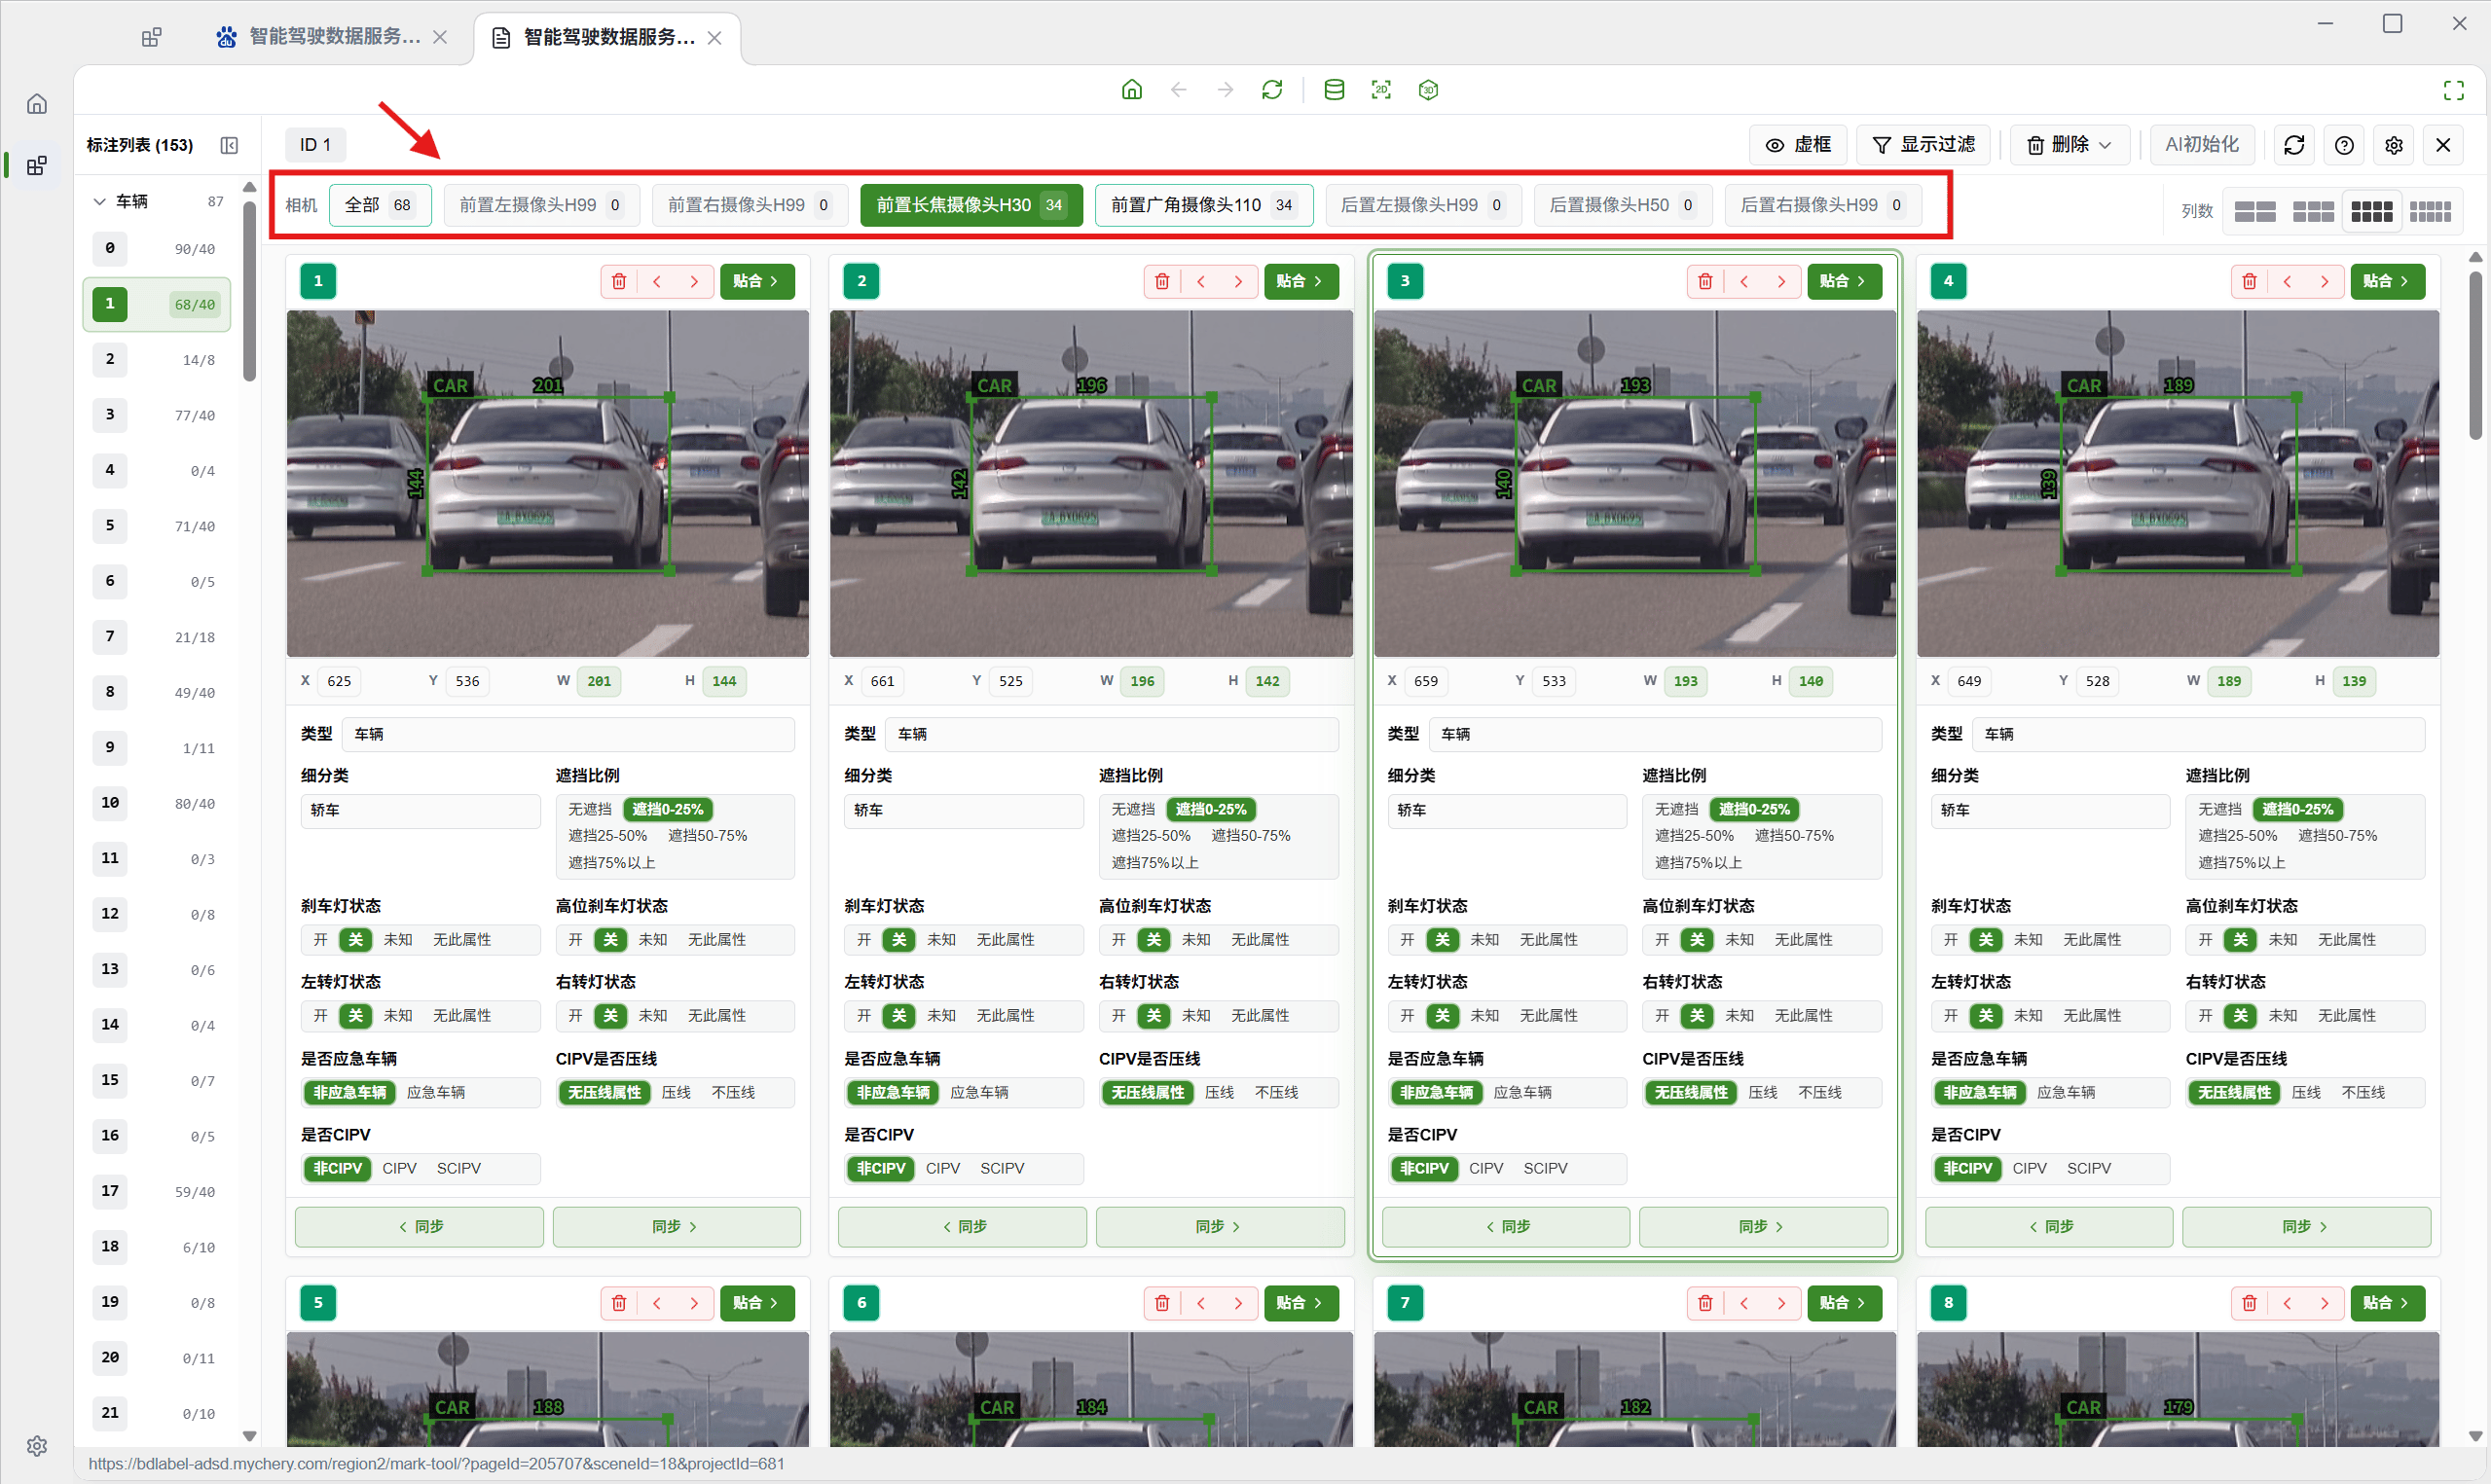Click the home icon in top toolbar
2491x1484 pixels.
(x=1131, y=90)
